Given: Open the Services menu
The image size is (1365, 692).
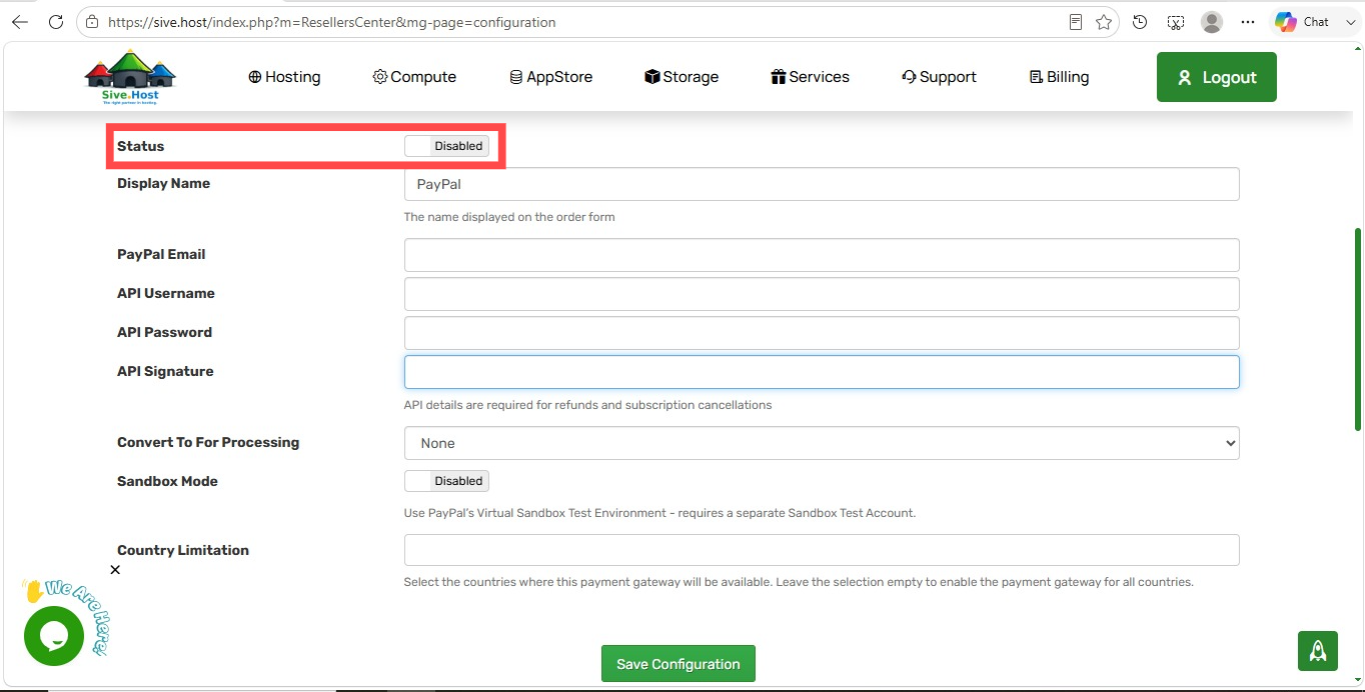Looking at the screenshot, I should click(810, 77).
